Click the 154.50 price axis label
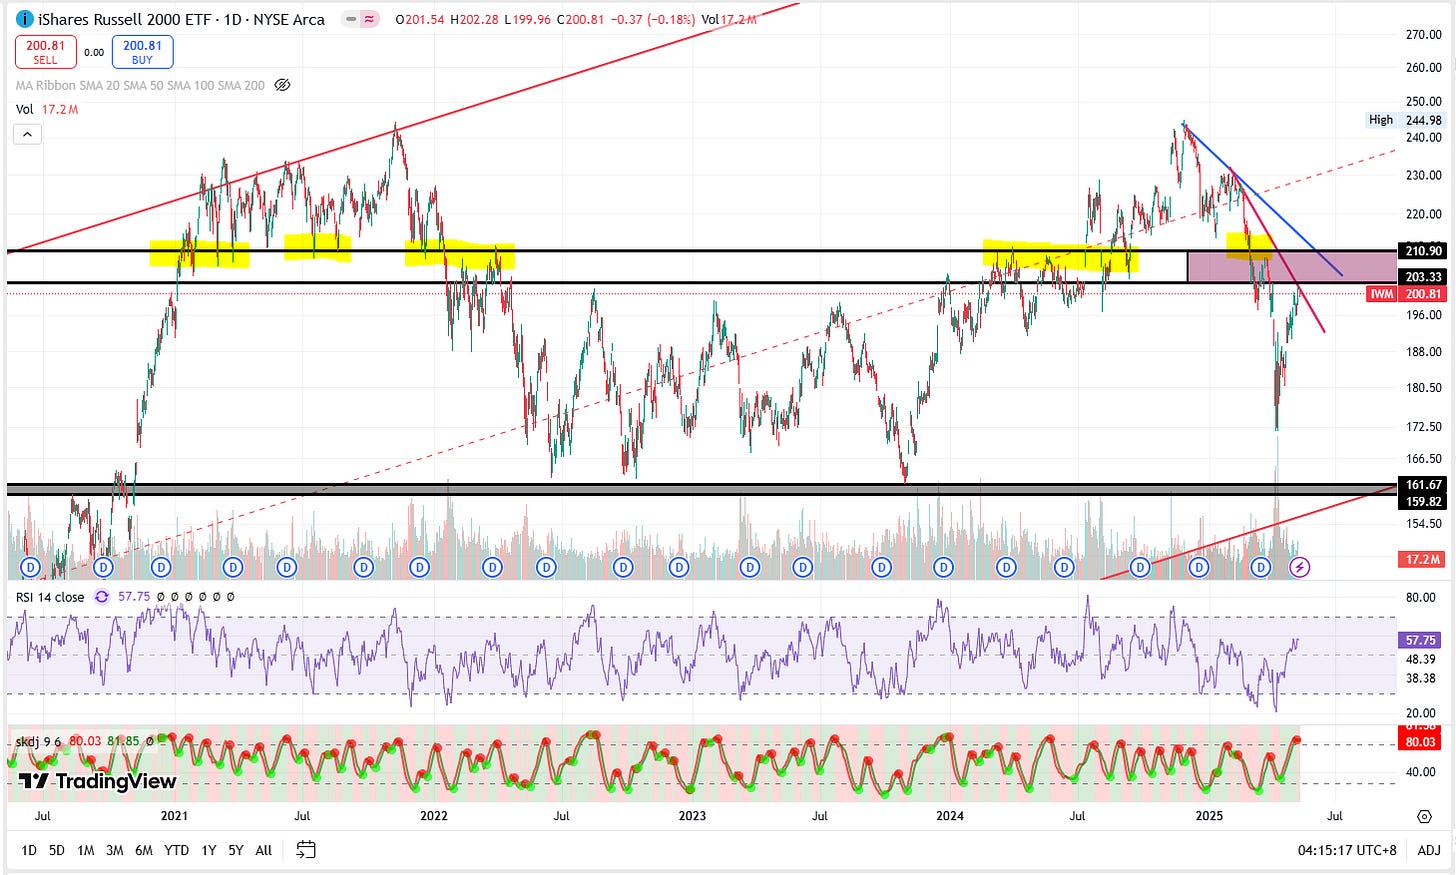Viewport: 1456px width, 875px height. click(1424, 523)
